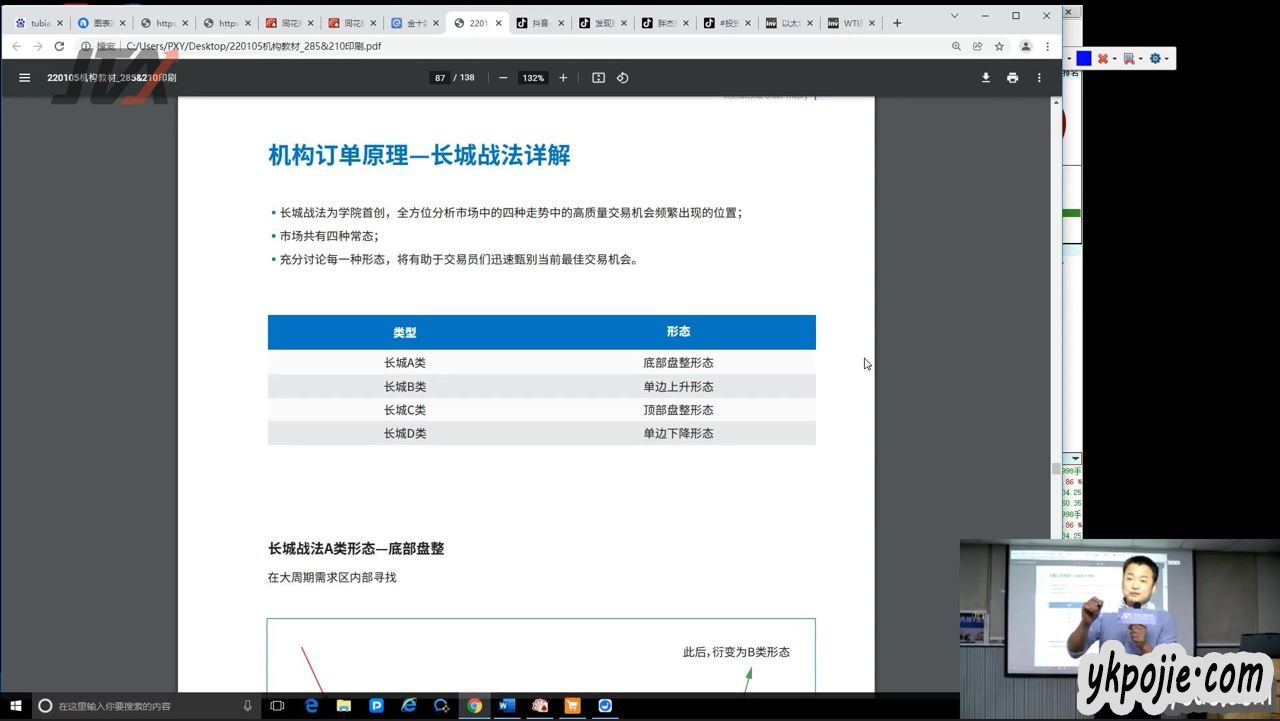Click the page number input field
The image size is (1280, 721).
(440, 78)
